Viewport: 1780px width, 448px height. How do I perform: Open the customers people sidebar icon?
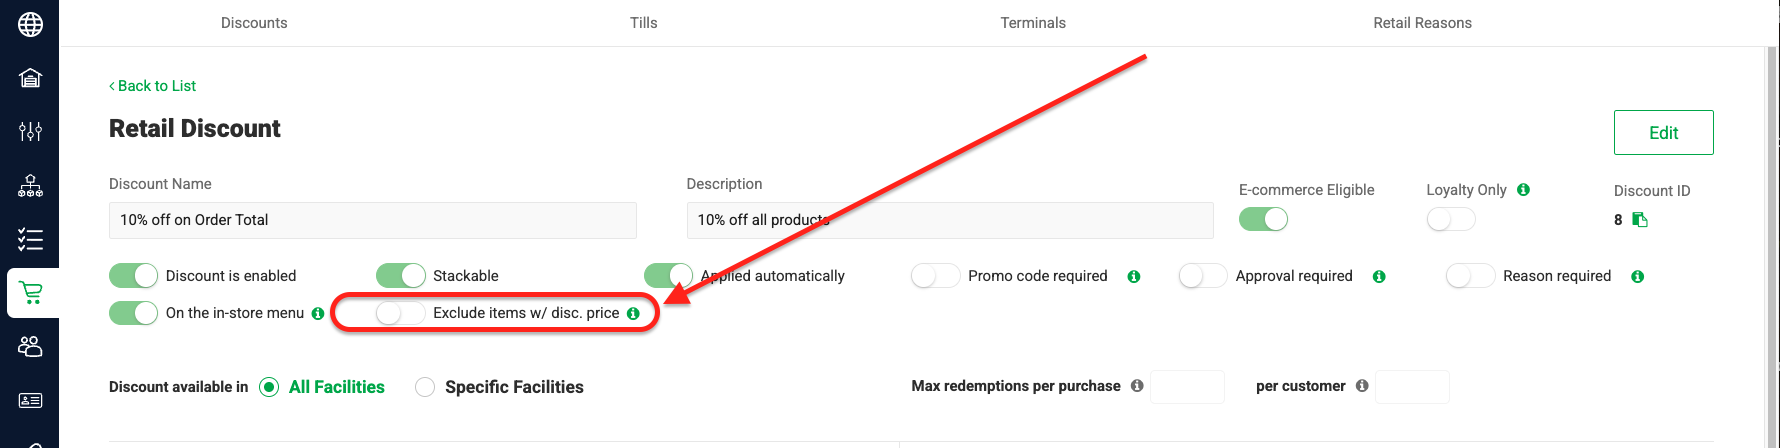(30, 346)
